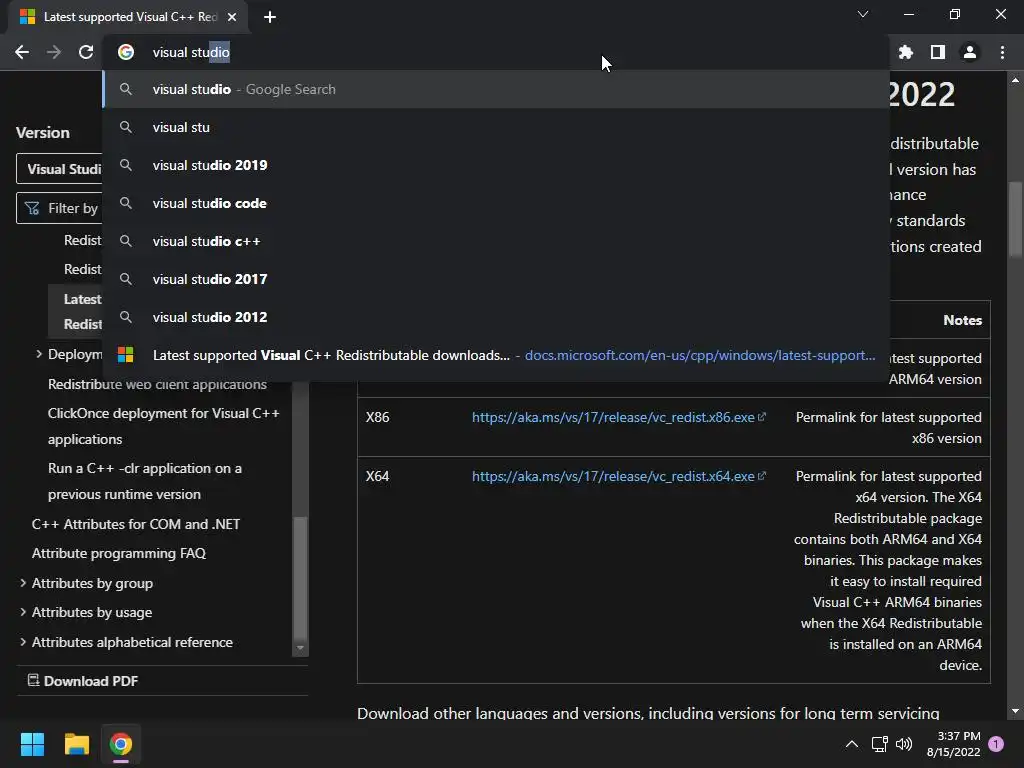
Task: Click the Download PDF button
Action: click(x=83, y=681)
